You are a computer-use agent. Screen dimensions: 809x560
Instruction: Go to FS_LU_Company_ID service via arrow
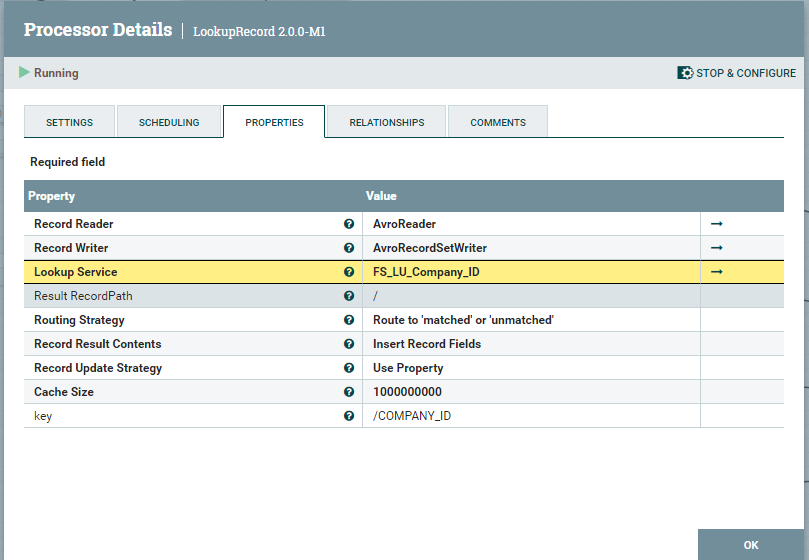717,272
